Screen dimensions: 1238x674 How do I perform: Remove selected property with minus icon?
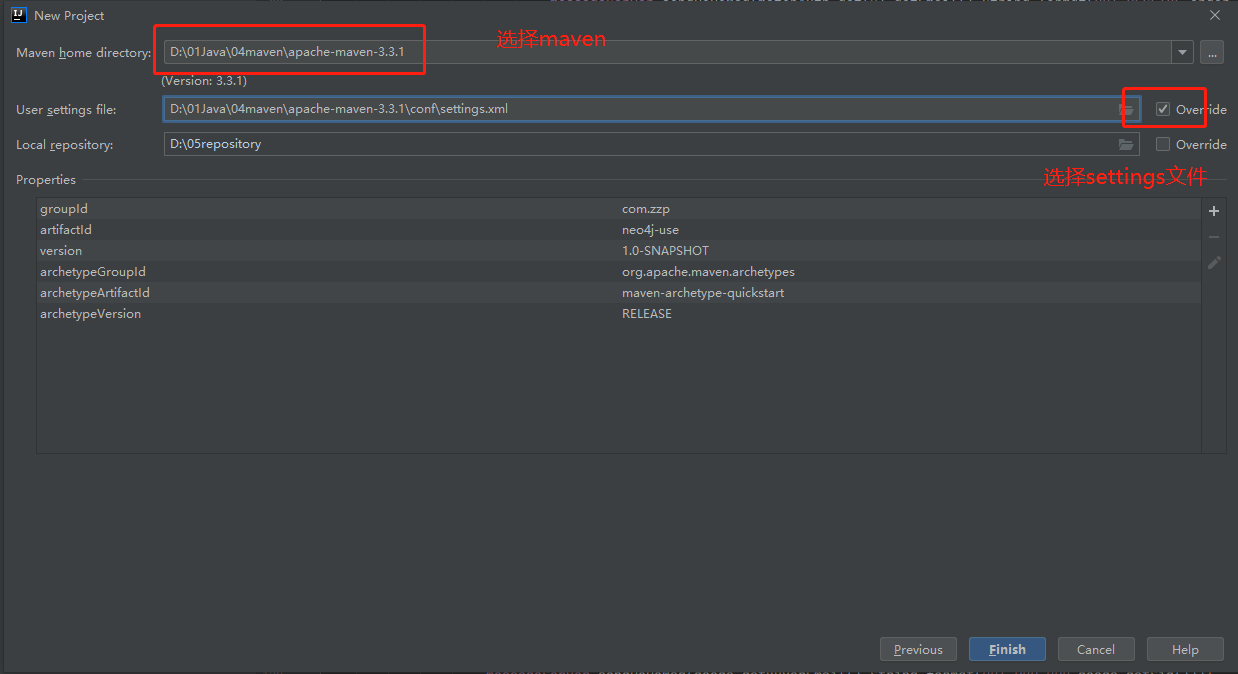pyautogui.click(x=1214, y=237)
